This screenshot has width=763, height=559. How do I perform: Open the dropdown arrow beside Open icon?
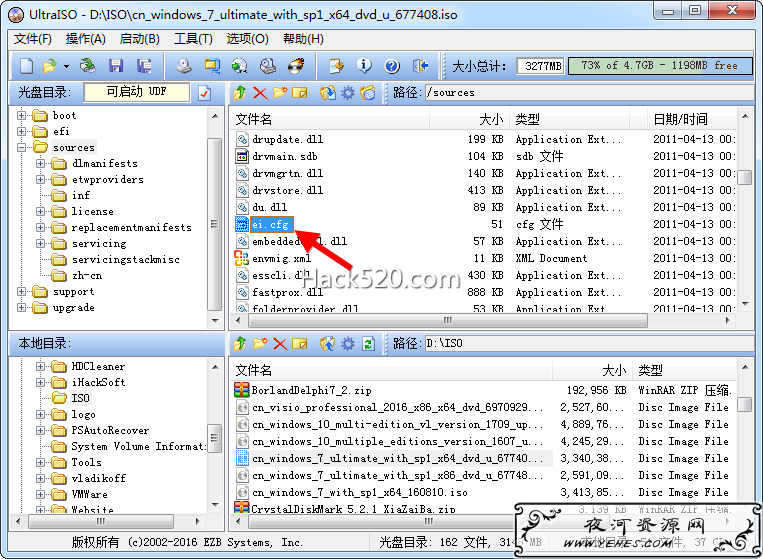tap(66, 66)
